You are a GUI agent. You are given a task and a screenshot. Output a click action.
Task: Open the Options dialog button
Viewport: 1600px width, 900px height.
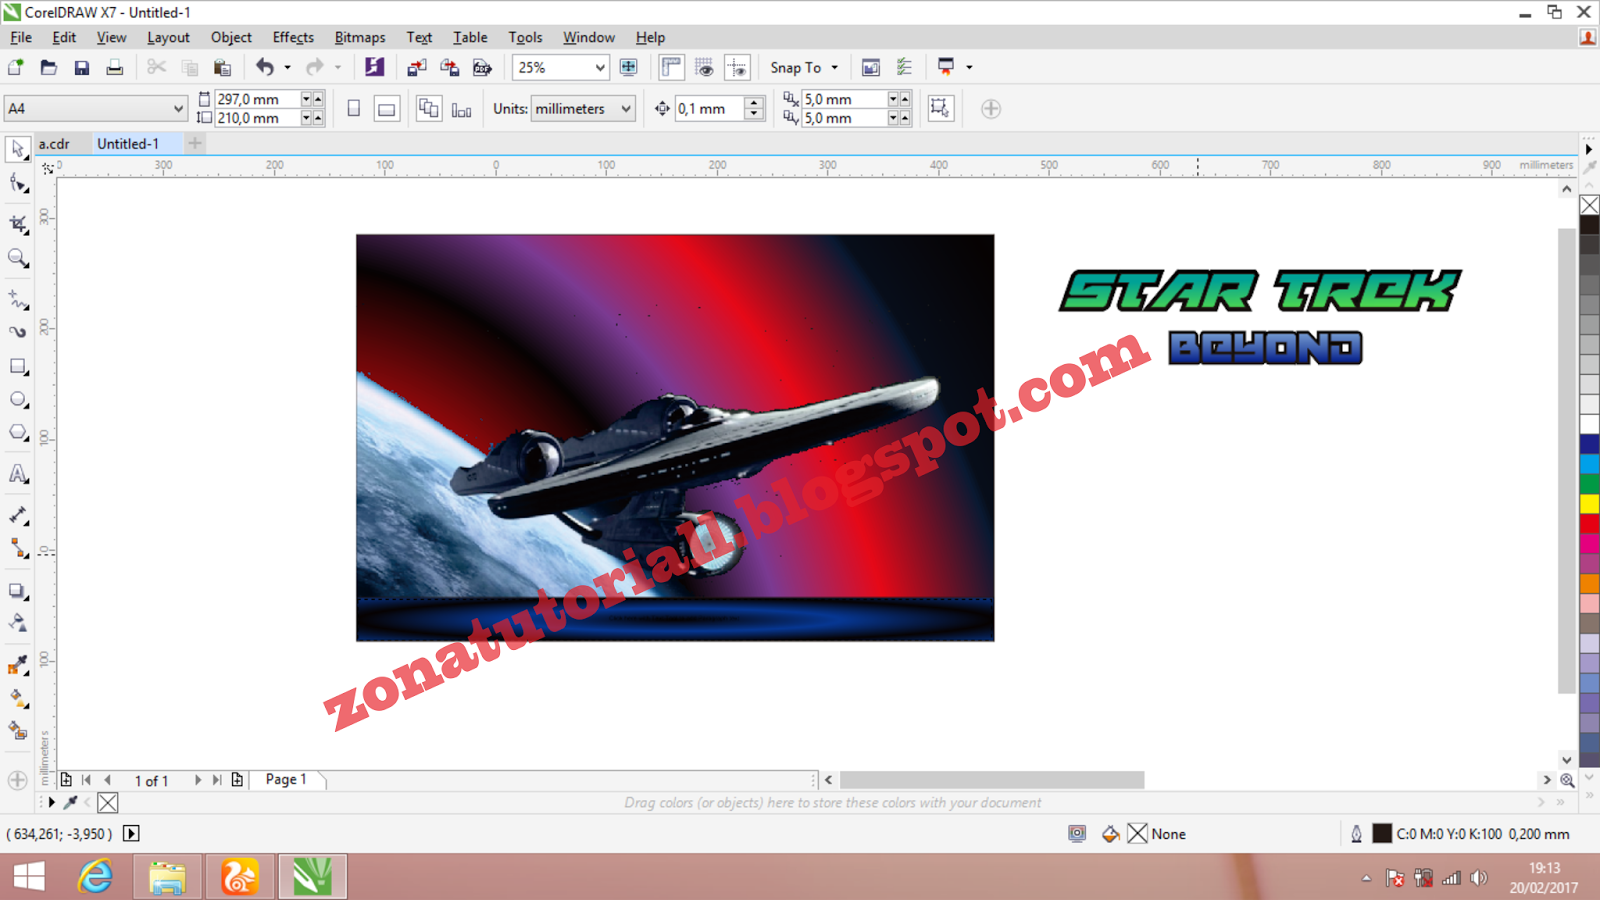click(x=871, y=67)
